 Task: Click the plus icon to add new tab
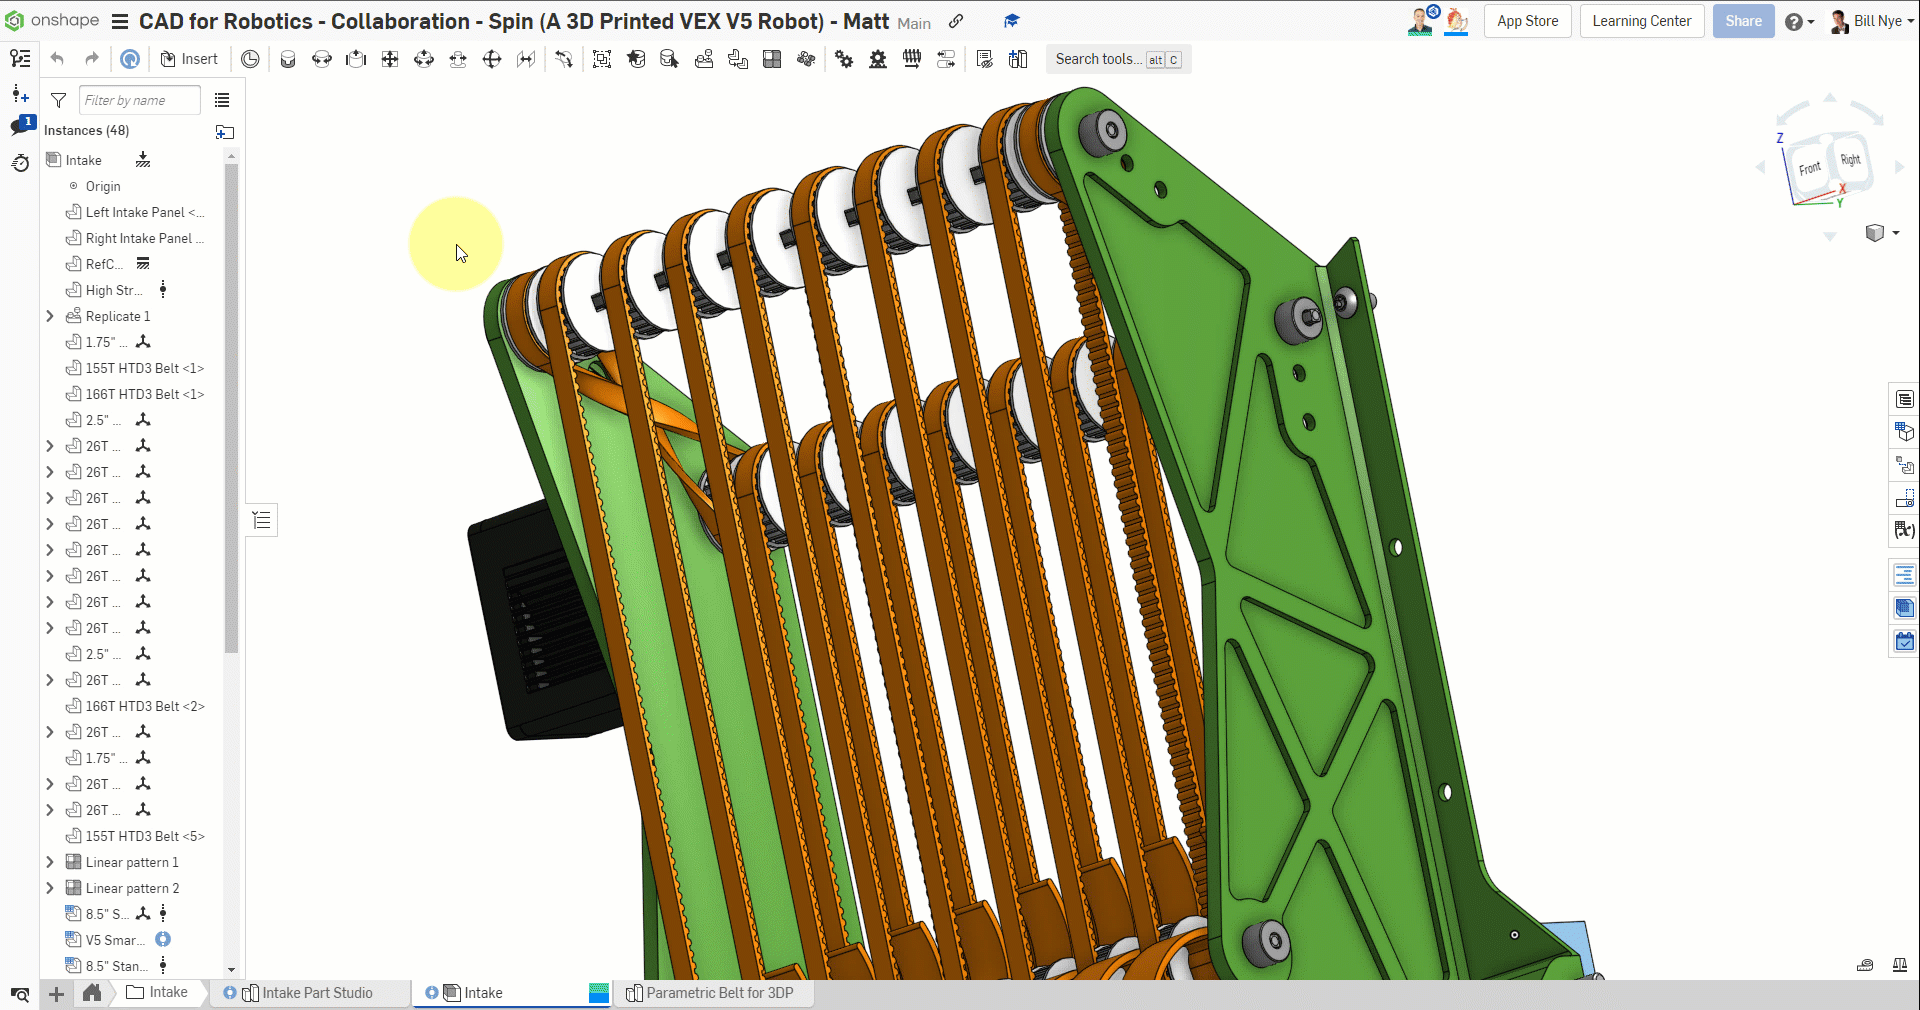point(57,993)
